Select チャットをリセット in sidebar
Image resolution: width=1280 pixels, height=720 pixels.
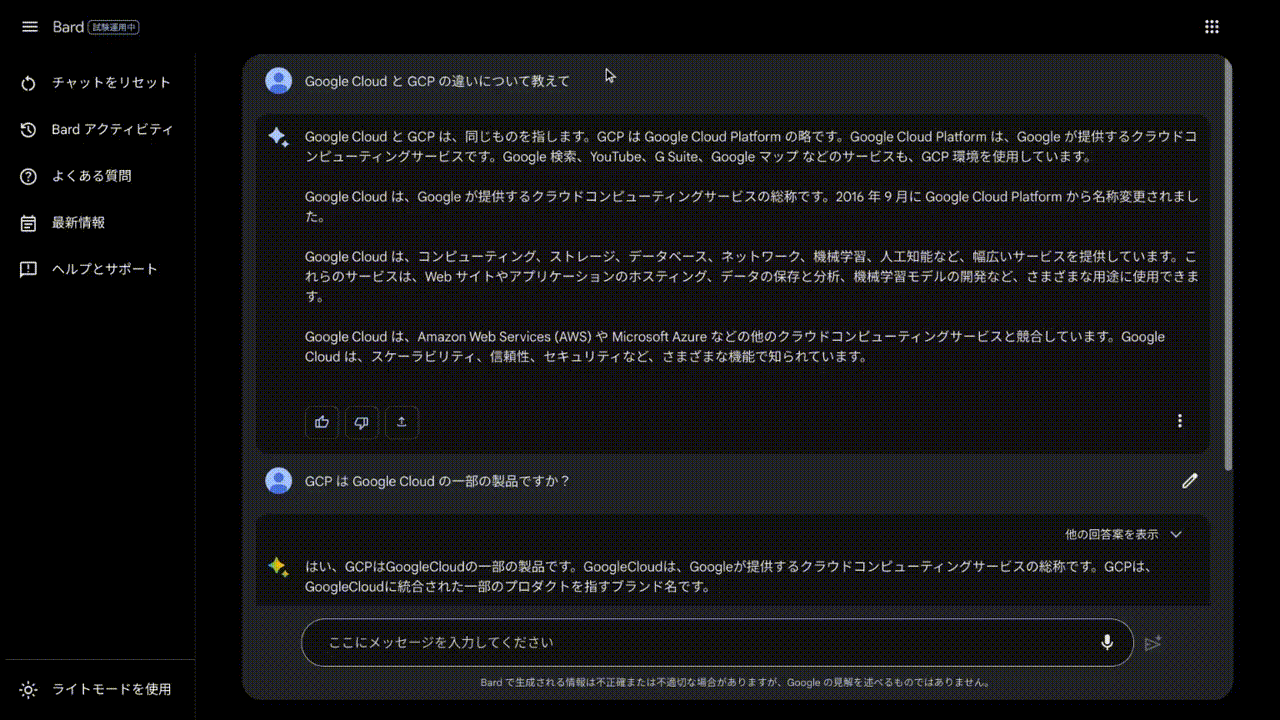coord(111,83)
